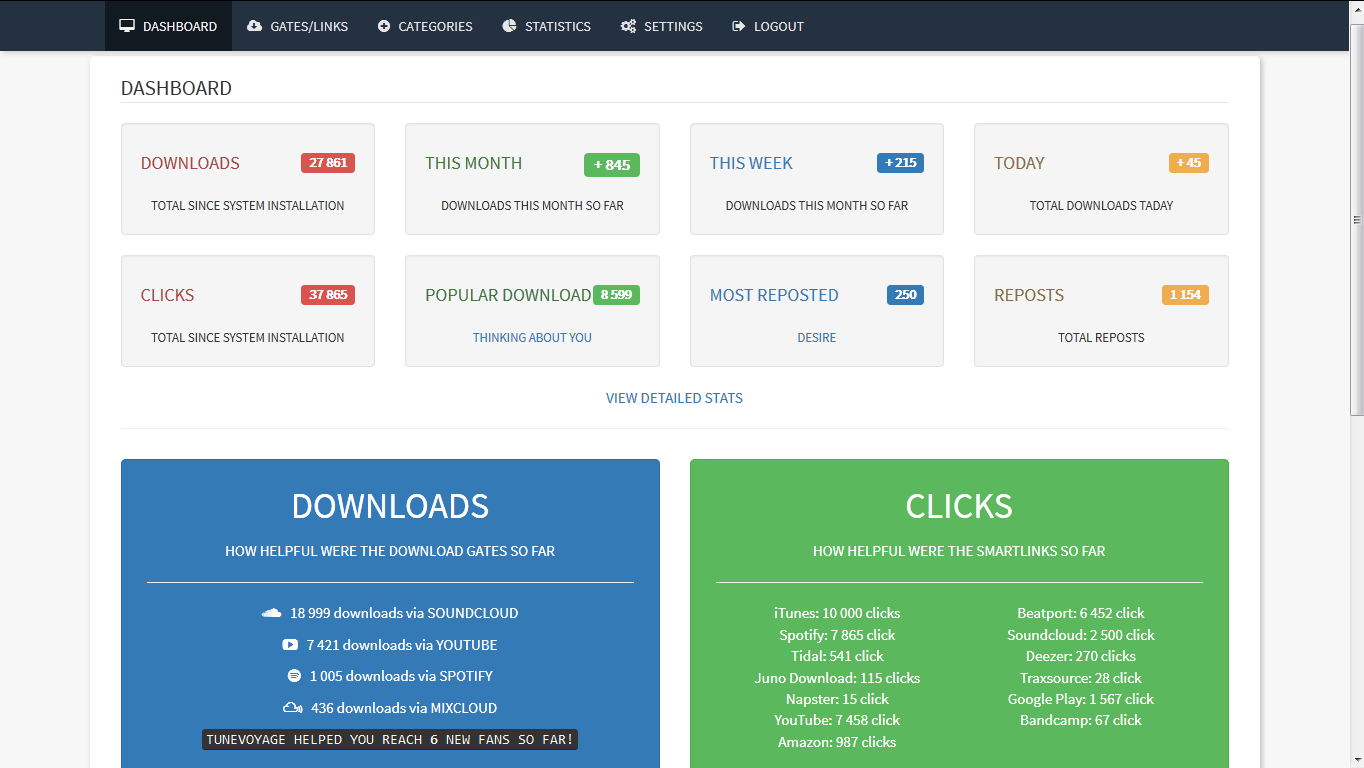Open the View Detailed Stats link
The image size is (1364, 768).
(x=674, y=398)
